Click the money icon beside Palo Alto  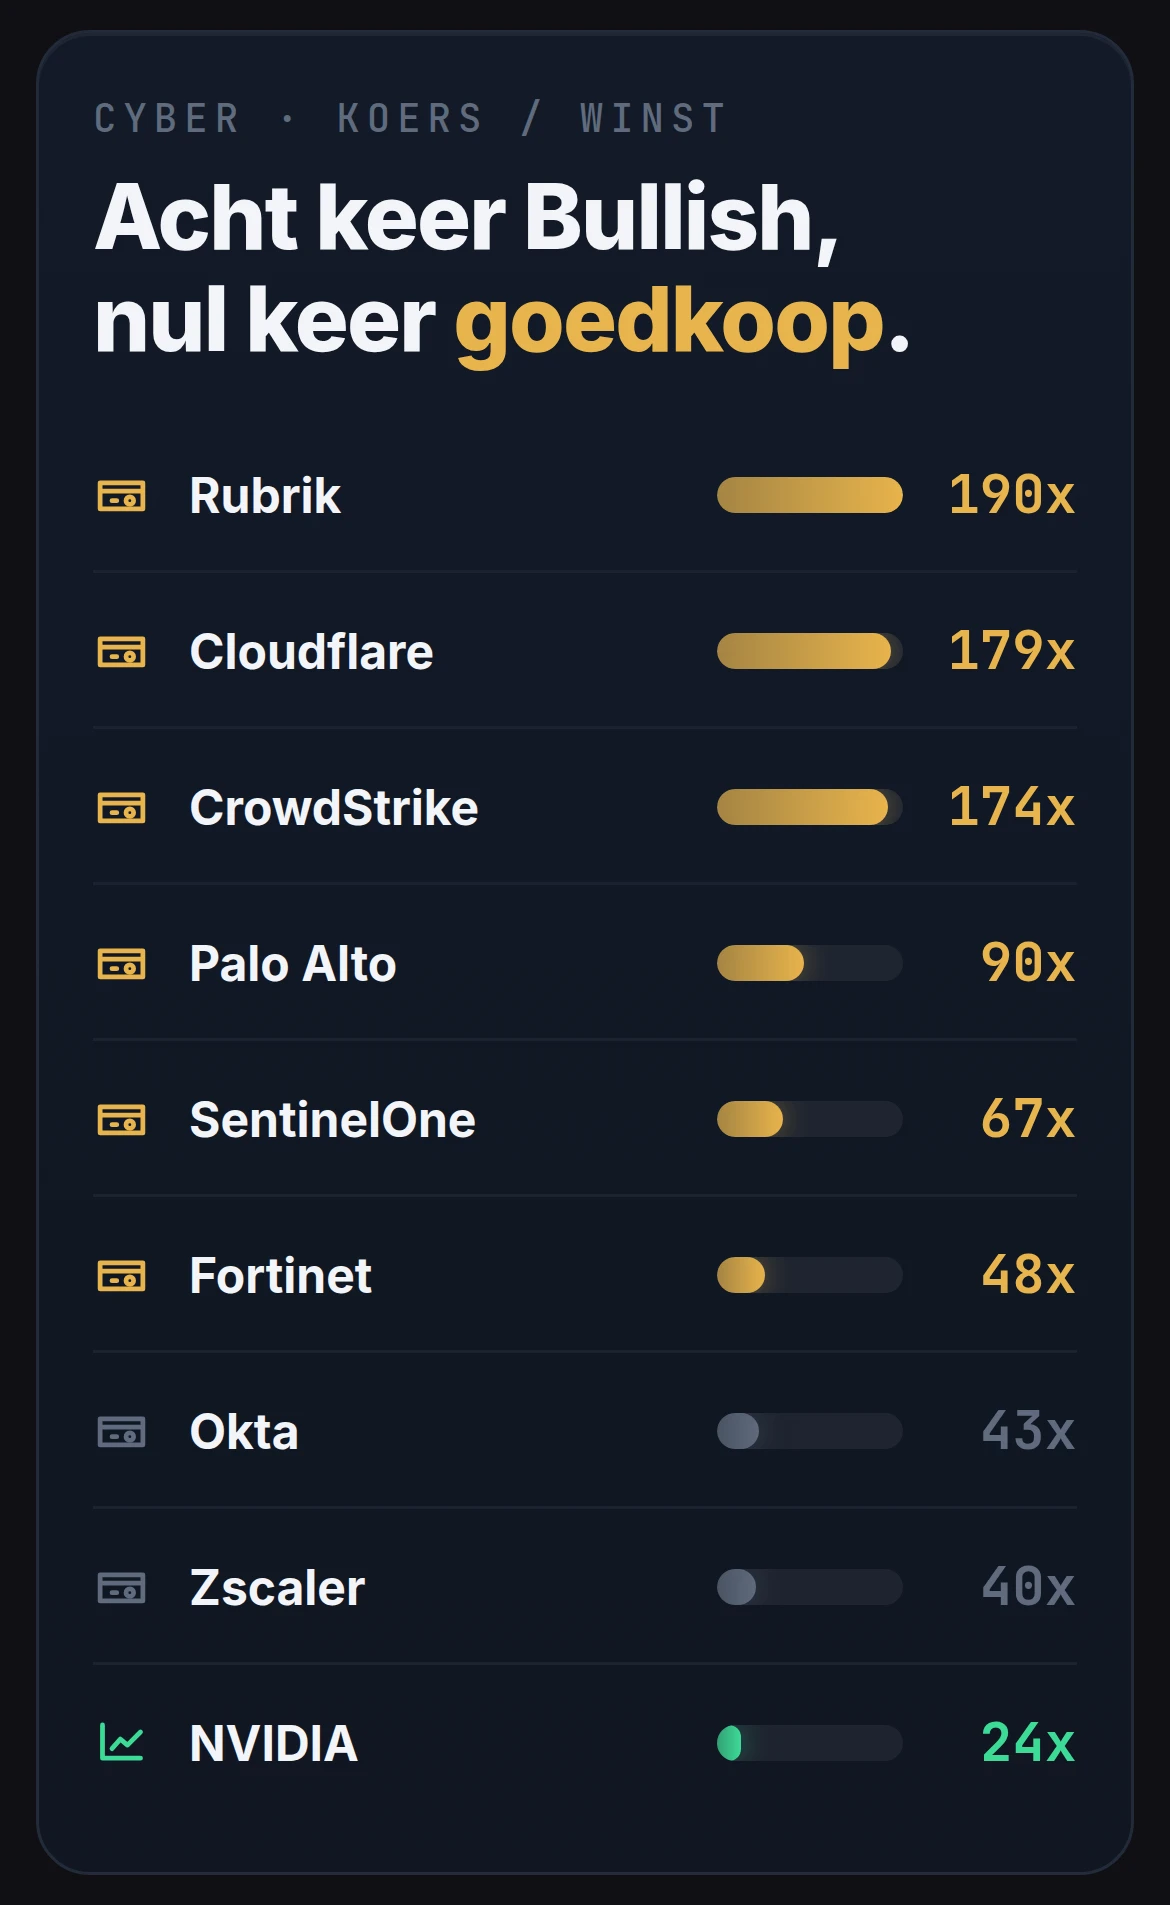point(121,963)
